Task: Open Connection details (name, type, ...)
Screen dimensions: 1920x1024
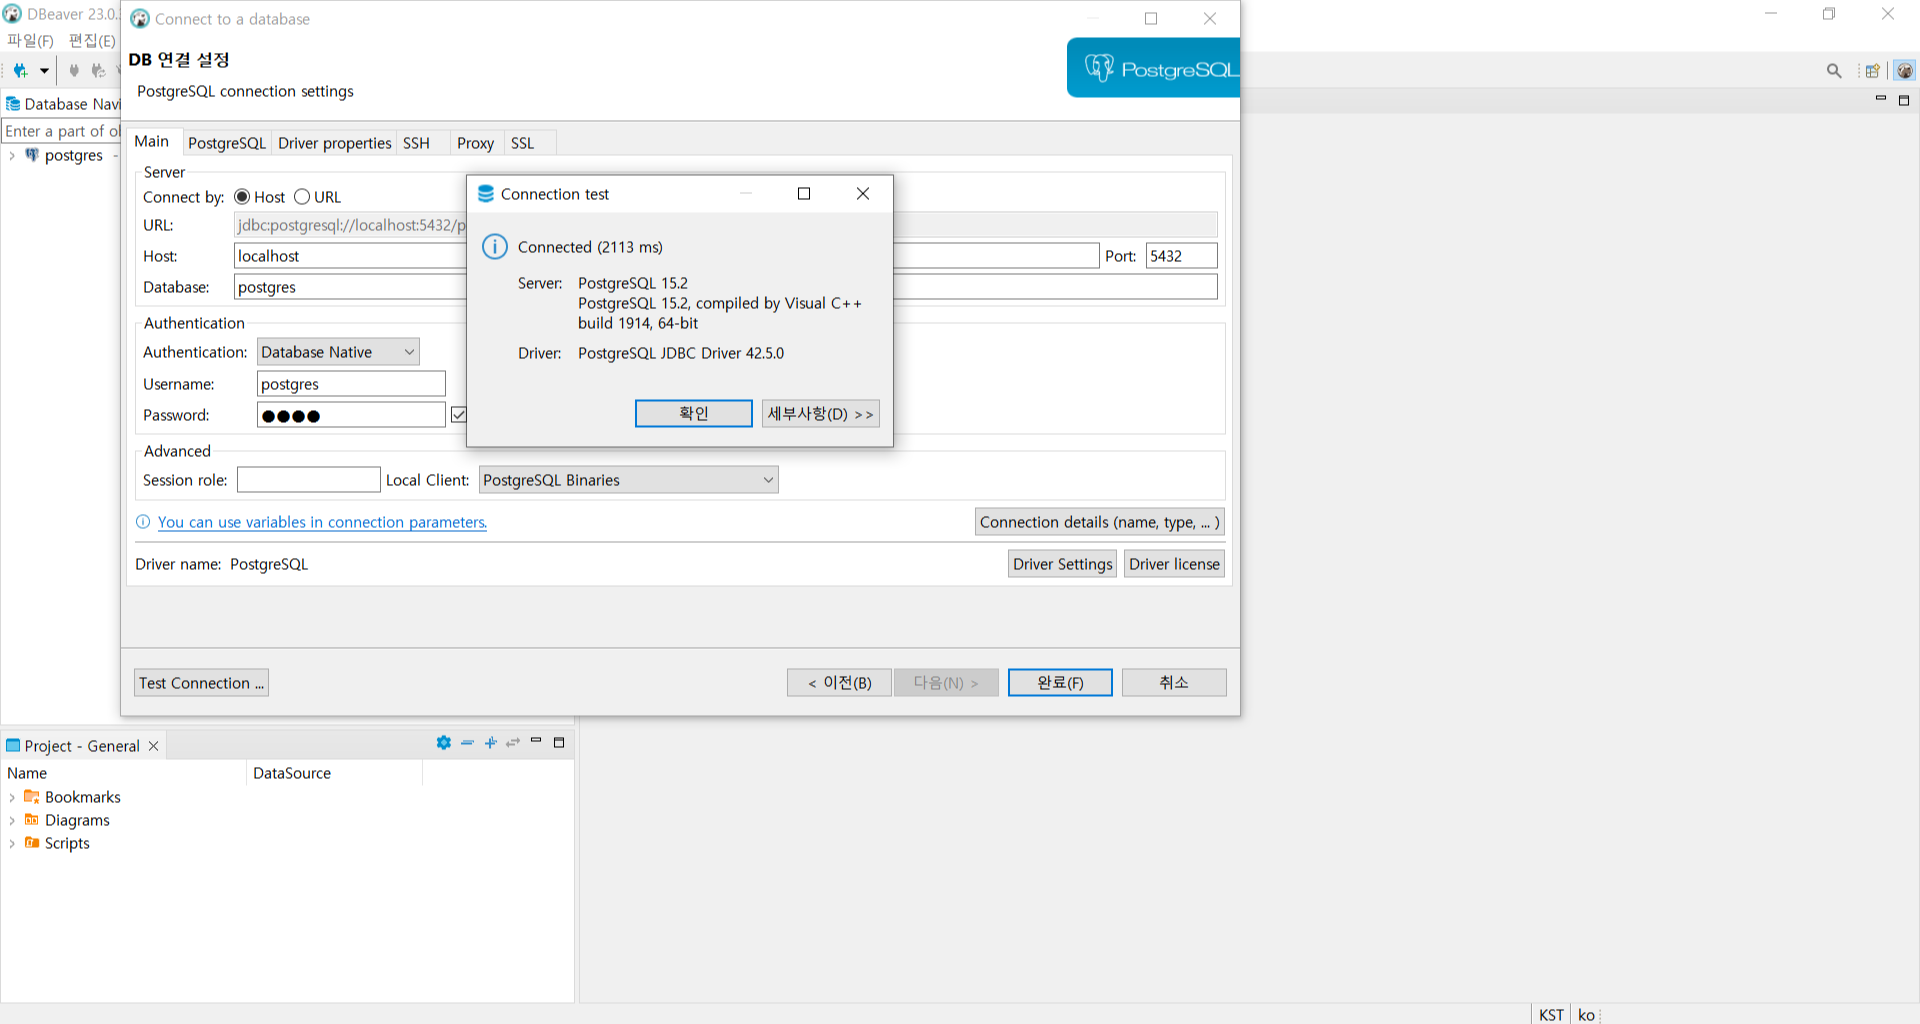Action: click(1099, 522)
